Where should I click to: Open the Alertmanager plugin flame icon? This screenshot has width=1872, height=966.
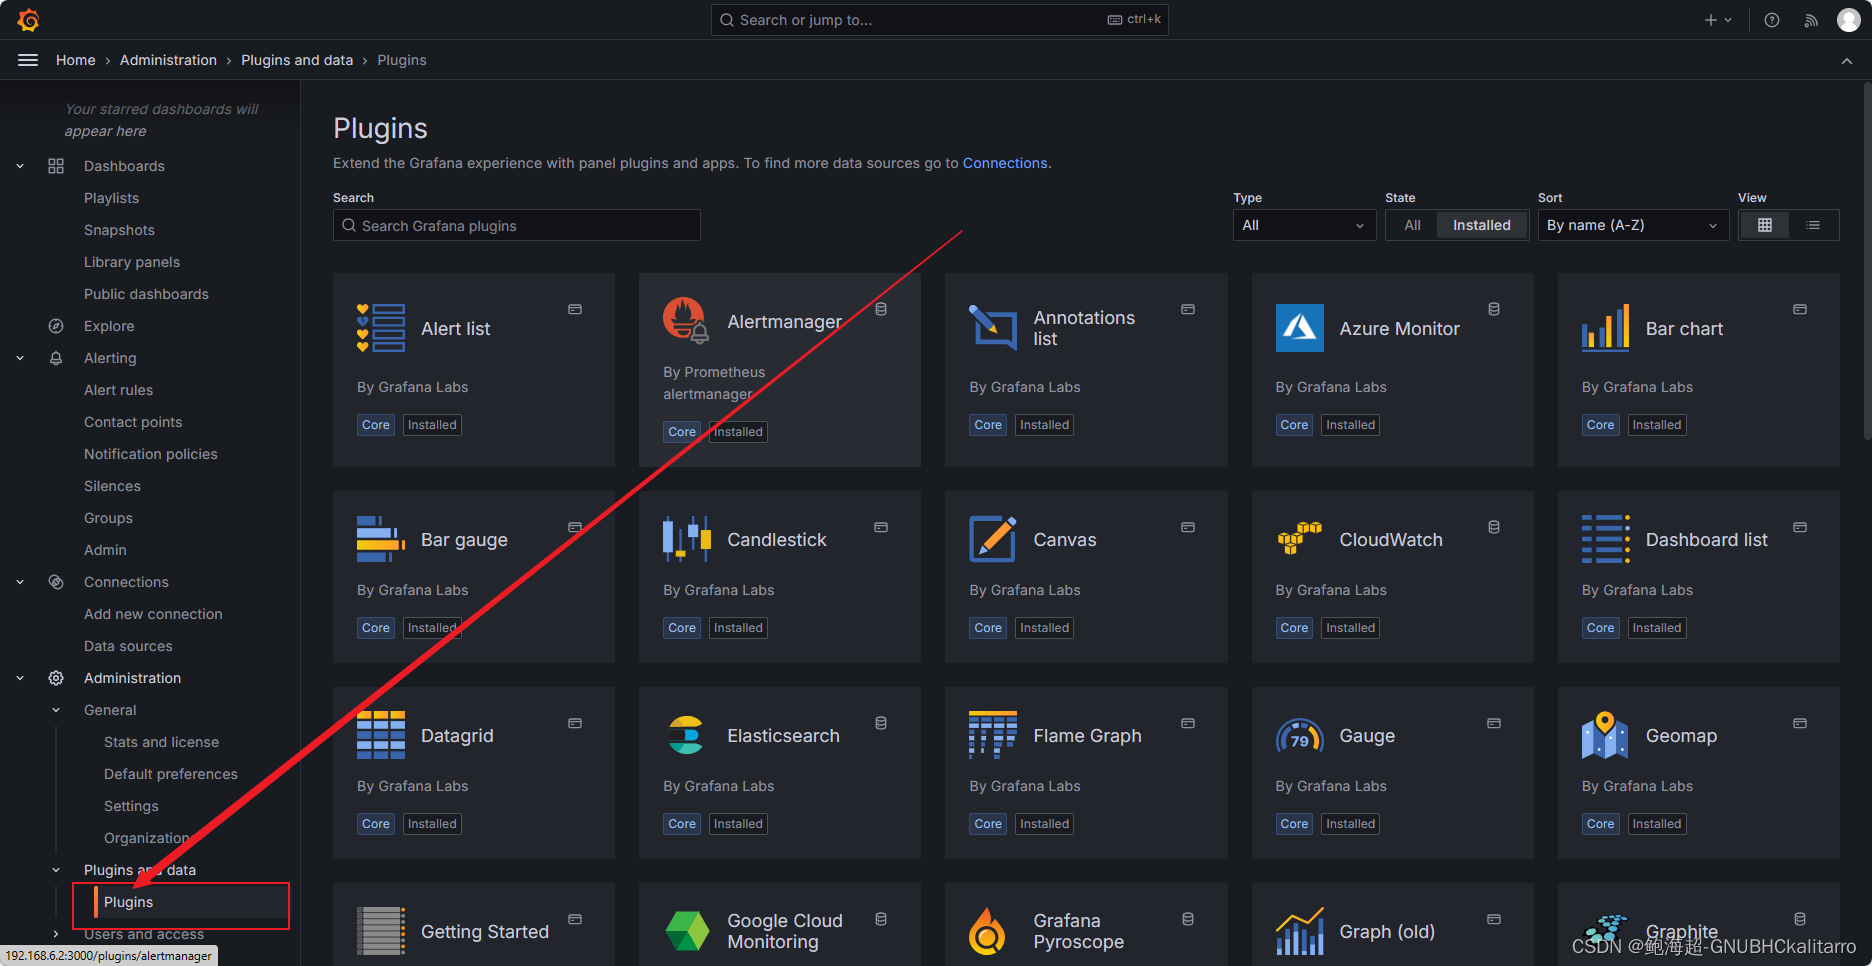click(686, 321)
